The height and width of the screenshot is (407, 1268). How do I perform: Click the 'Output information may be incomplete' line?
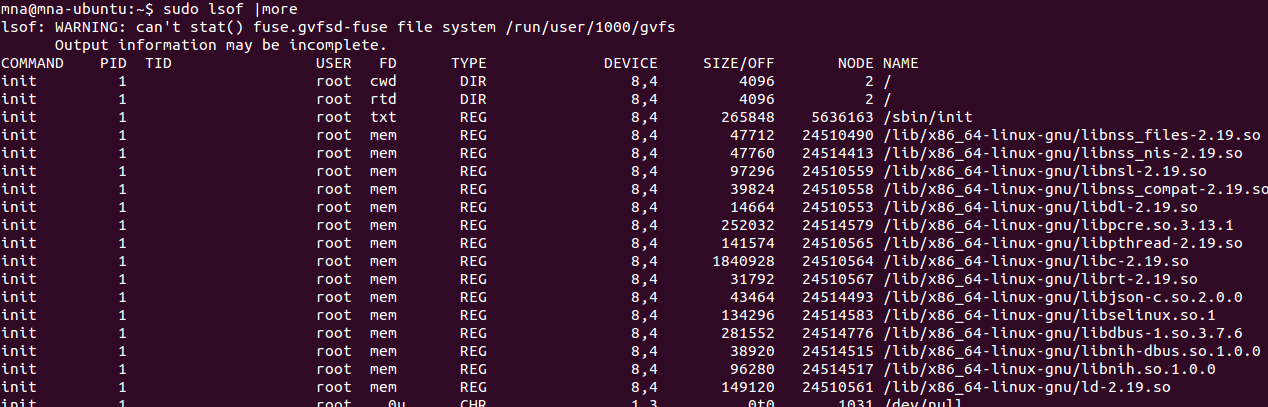click(220, 45)
